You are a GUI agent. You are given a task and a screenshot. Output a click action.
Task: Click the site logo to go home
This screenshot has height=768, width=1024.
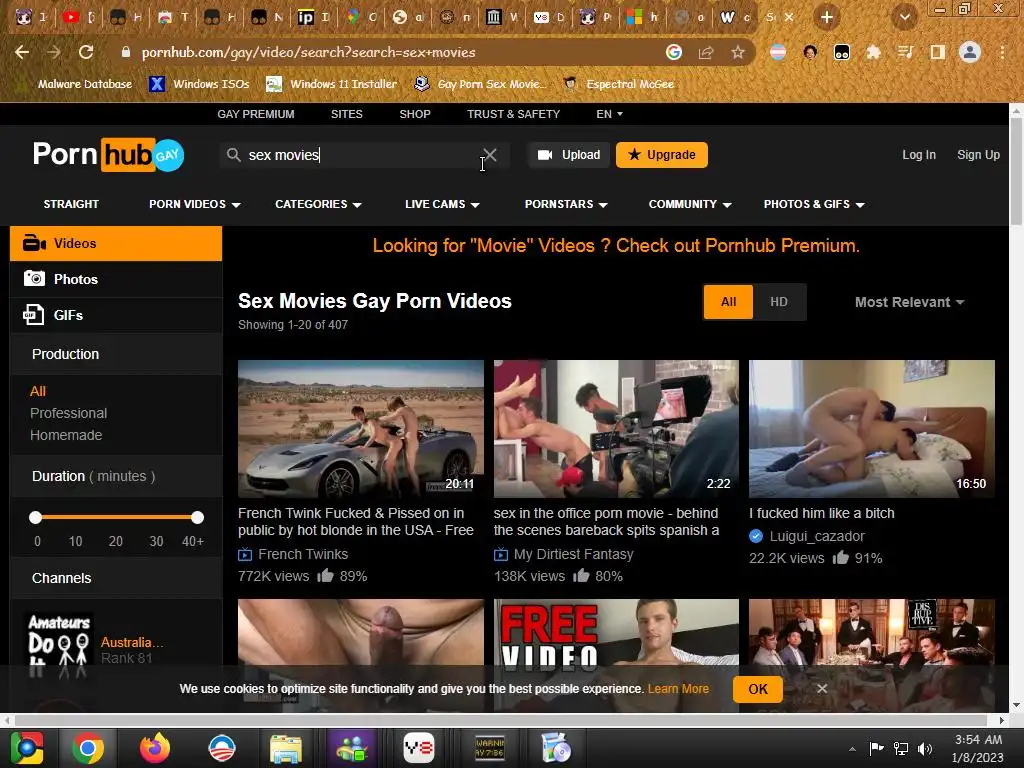coord(108,155)
